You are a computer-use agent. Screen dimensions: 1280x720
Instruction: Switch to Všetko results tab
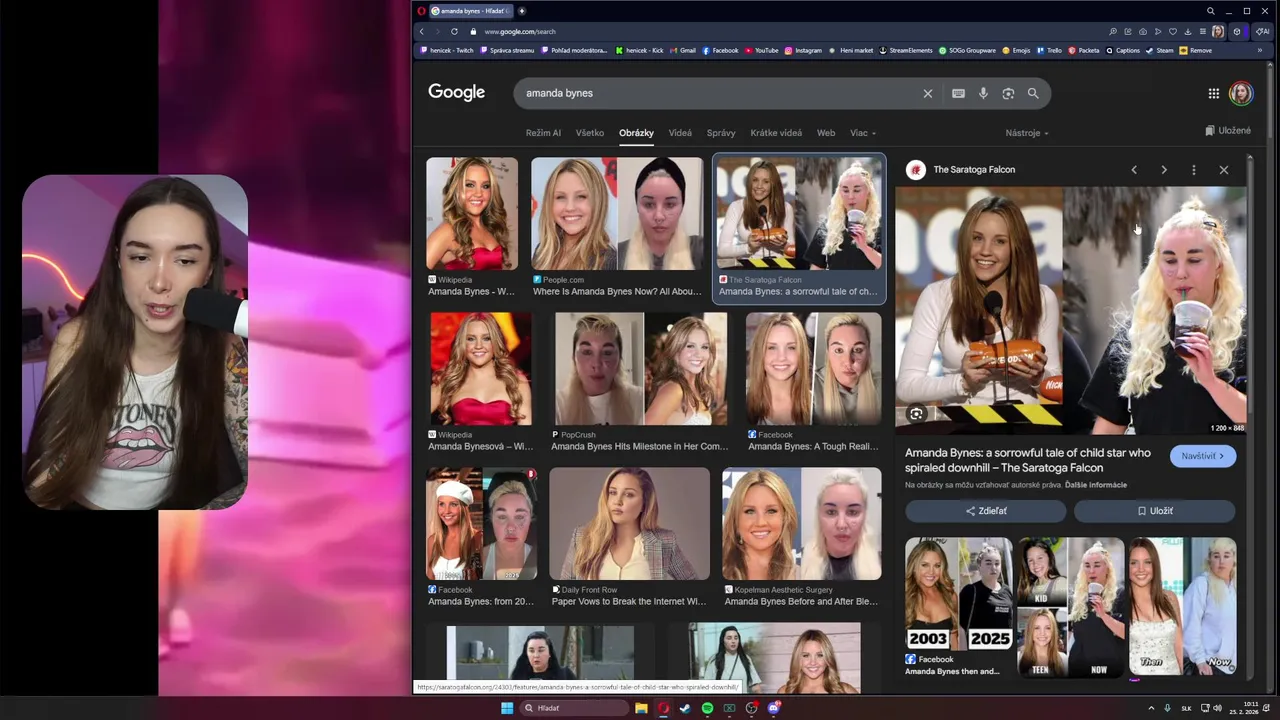589,133
